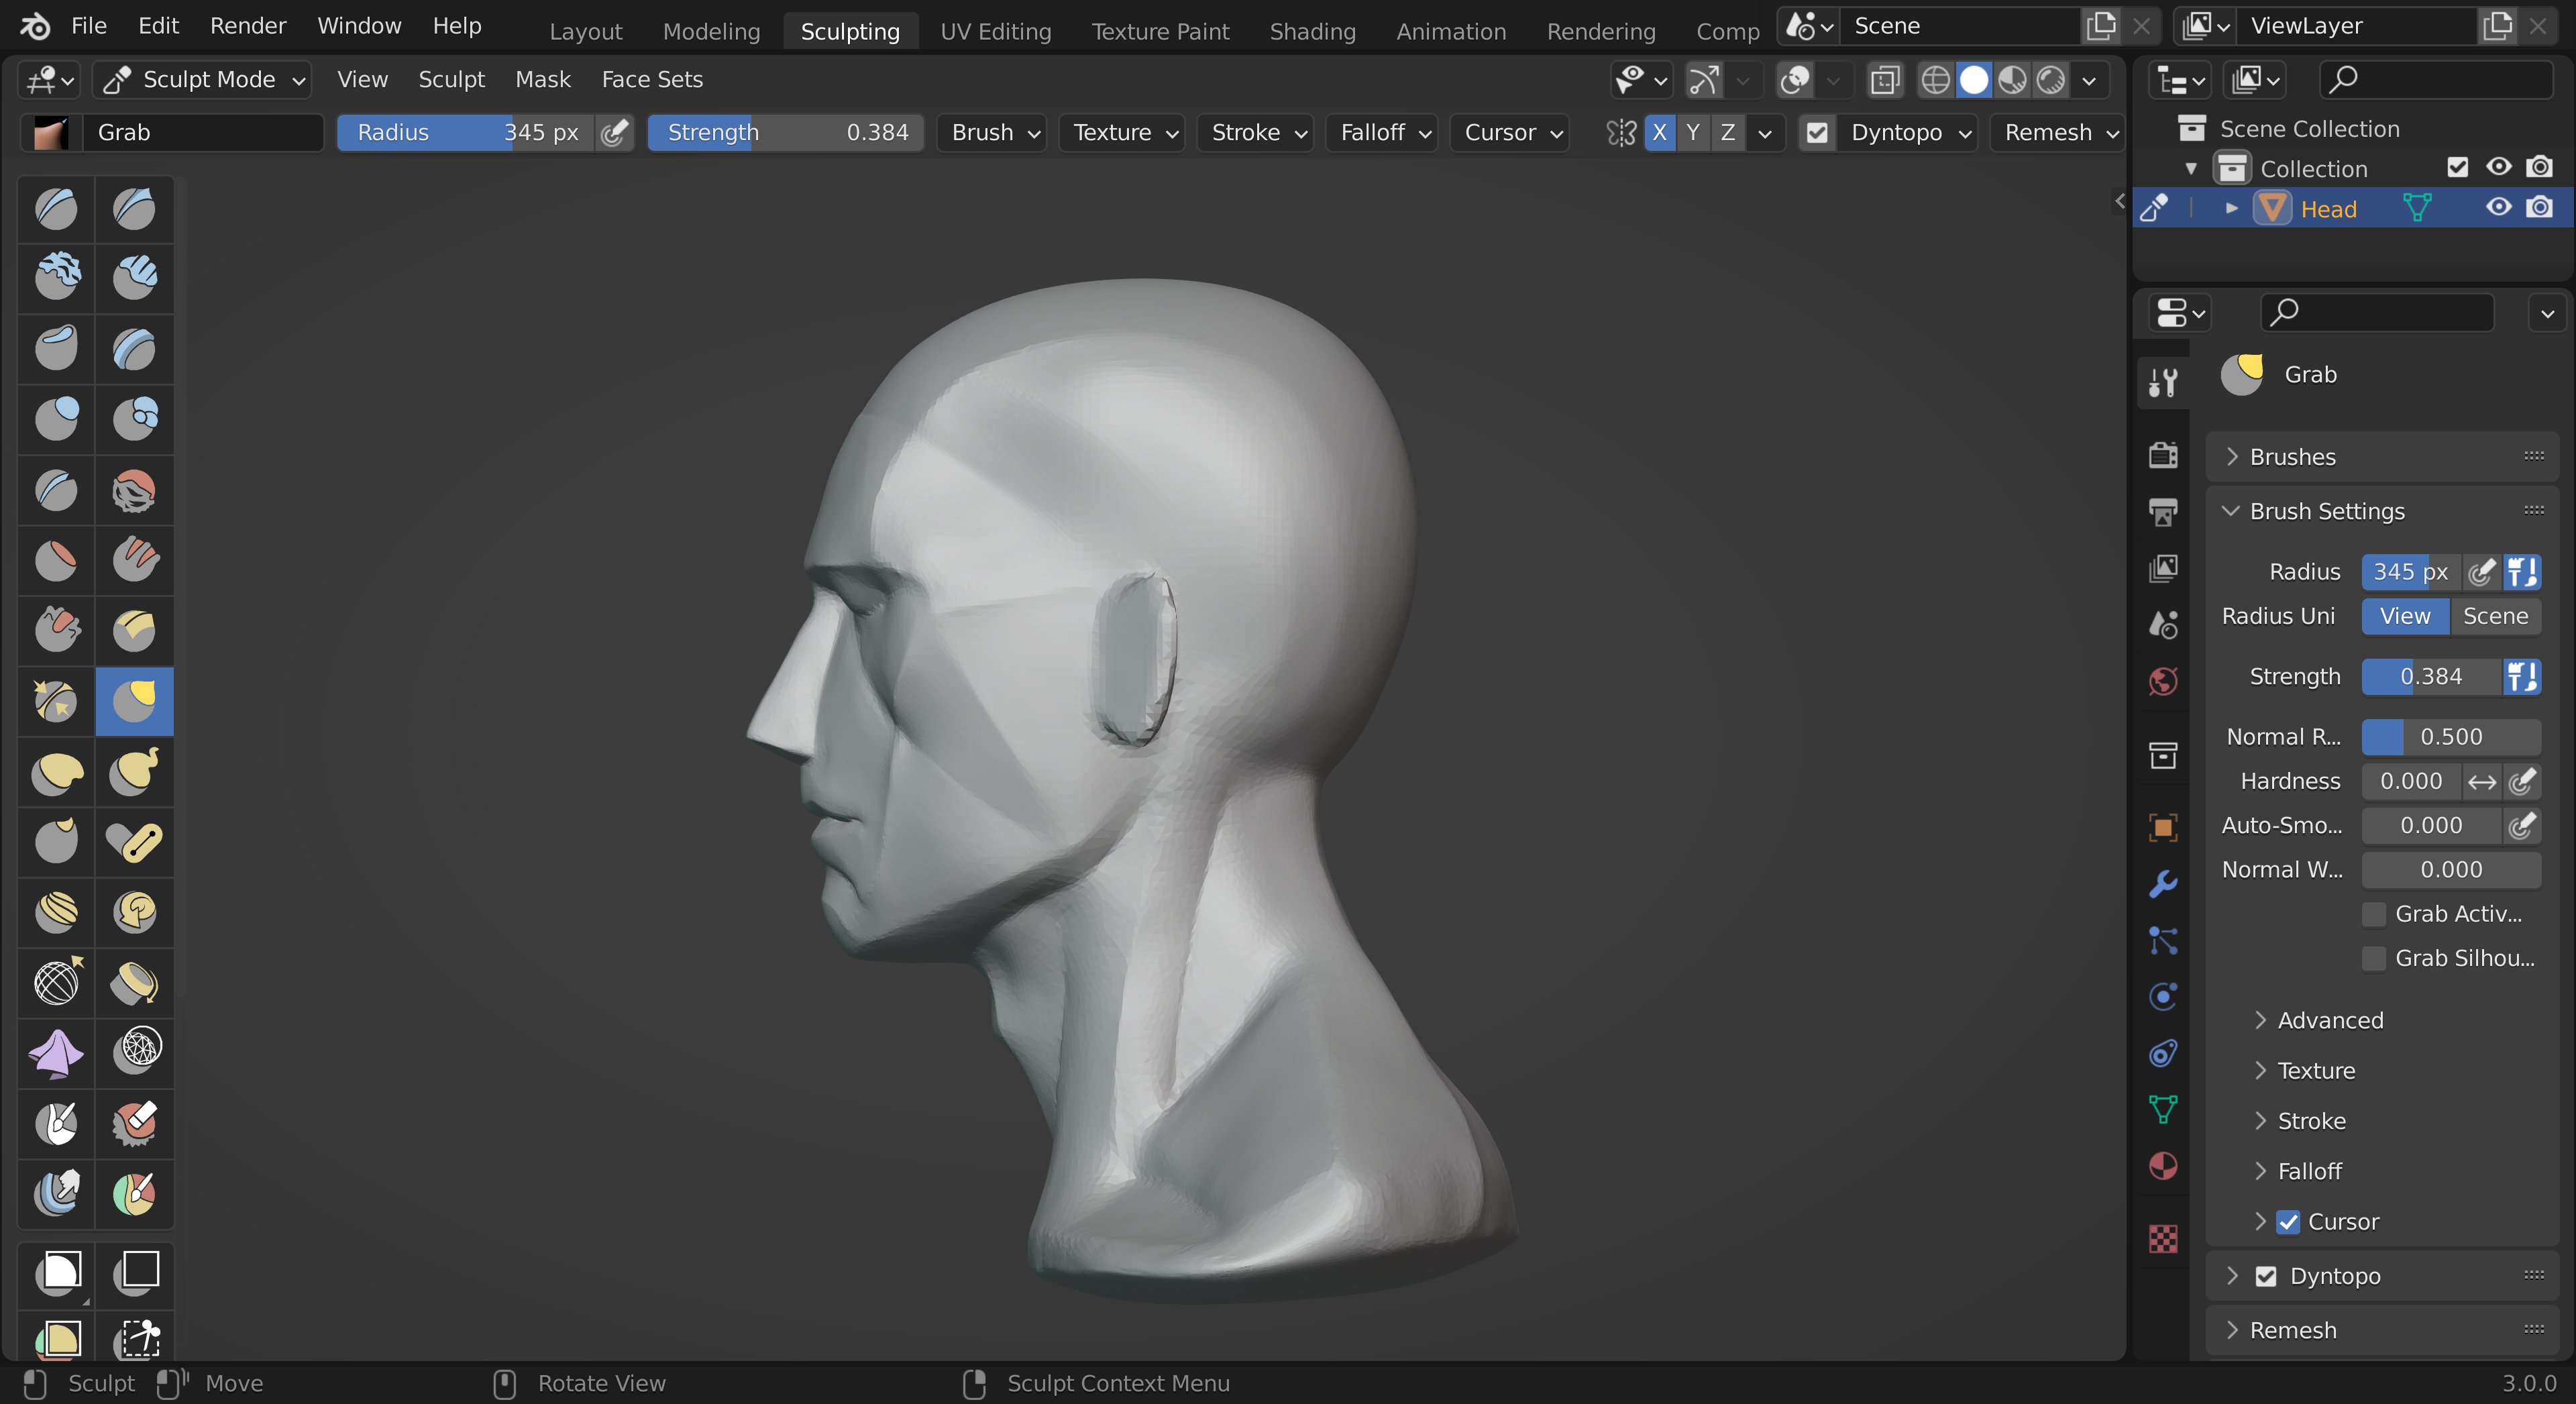
Task: Hide the Head object in viewport
Action: point(2498,208)
